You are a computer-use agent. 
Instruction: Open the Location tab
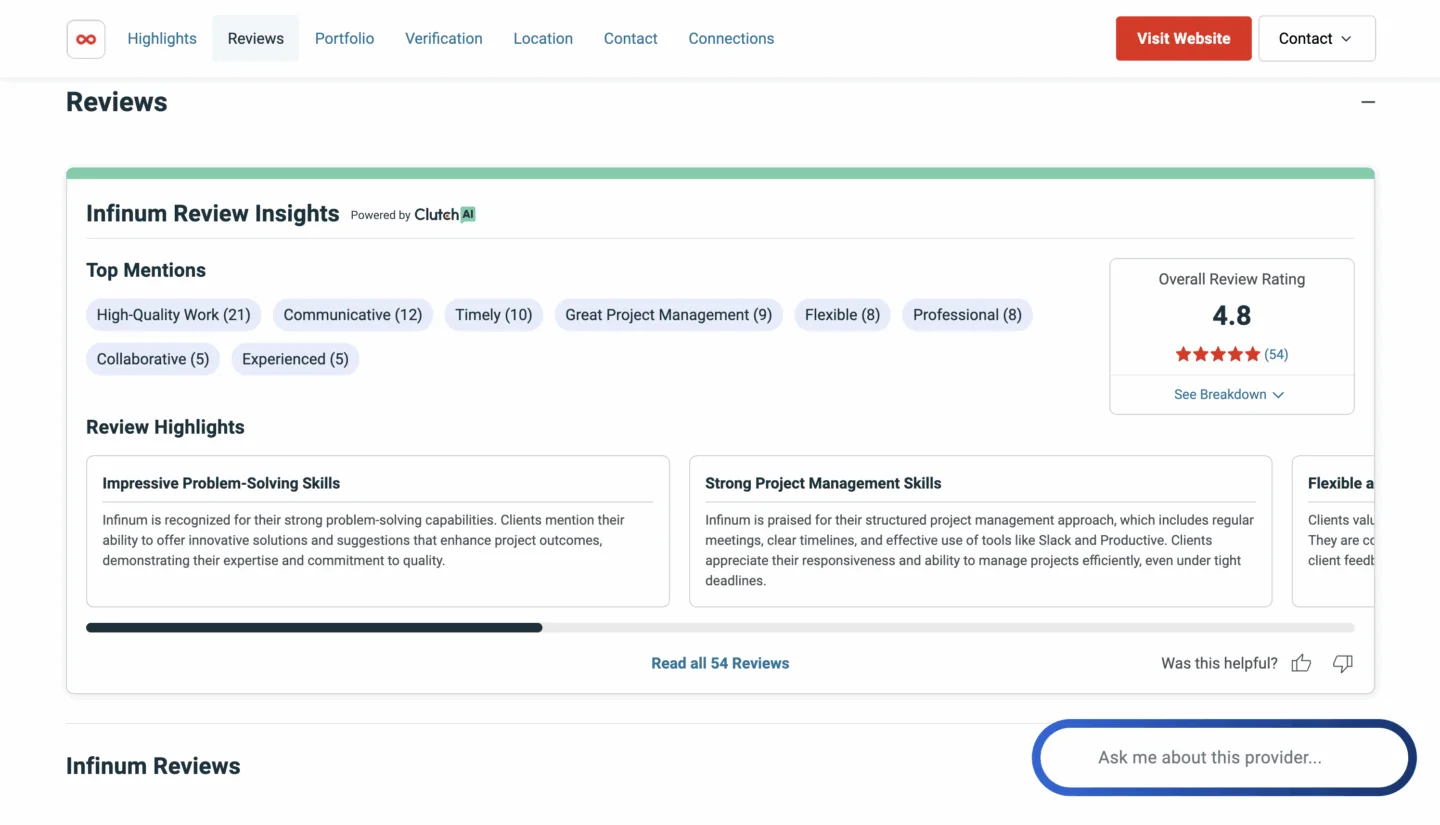coord(543,38)
